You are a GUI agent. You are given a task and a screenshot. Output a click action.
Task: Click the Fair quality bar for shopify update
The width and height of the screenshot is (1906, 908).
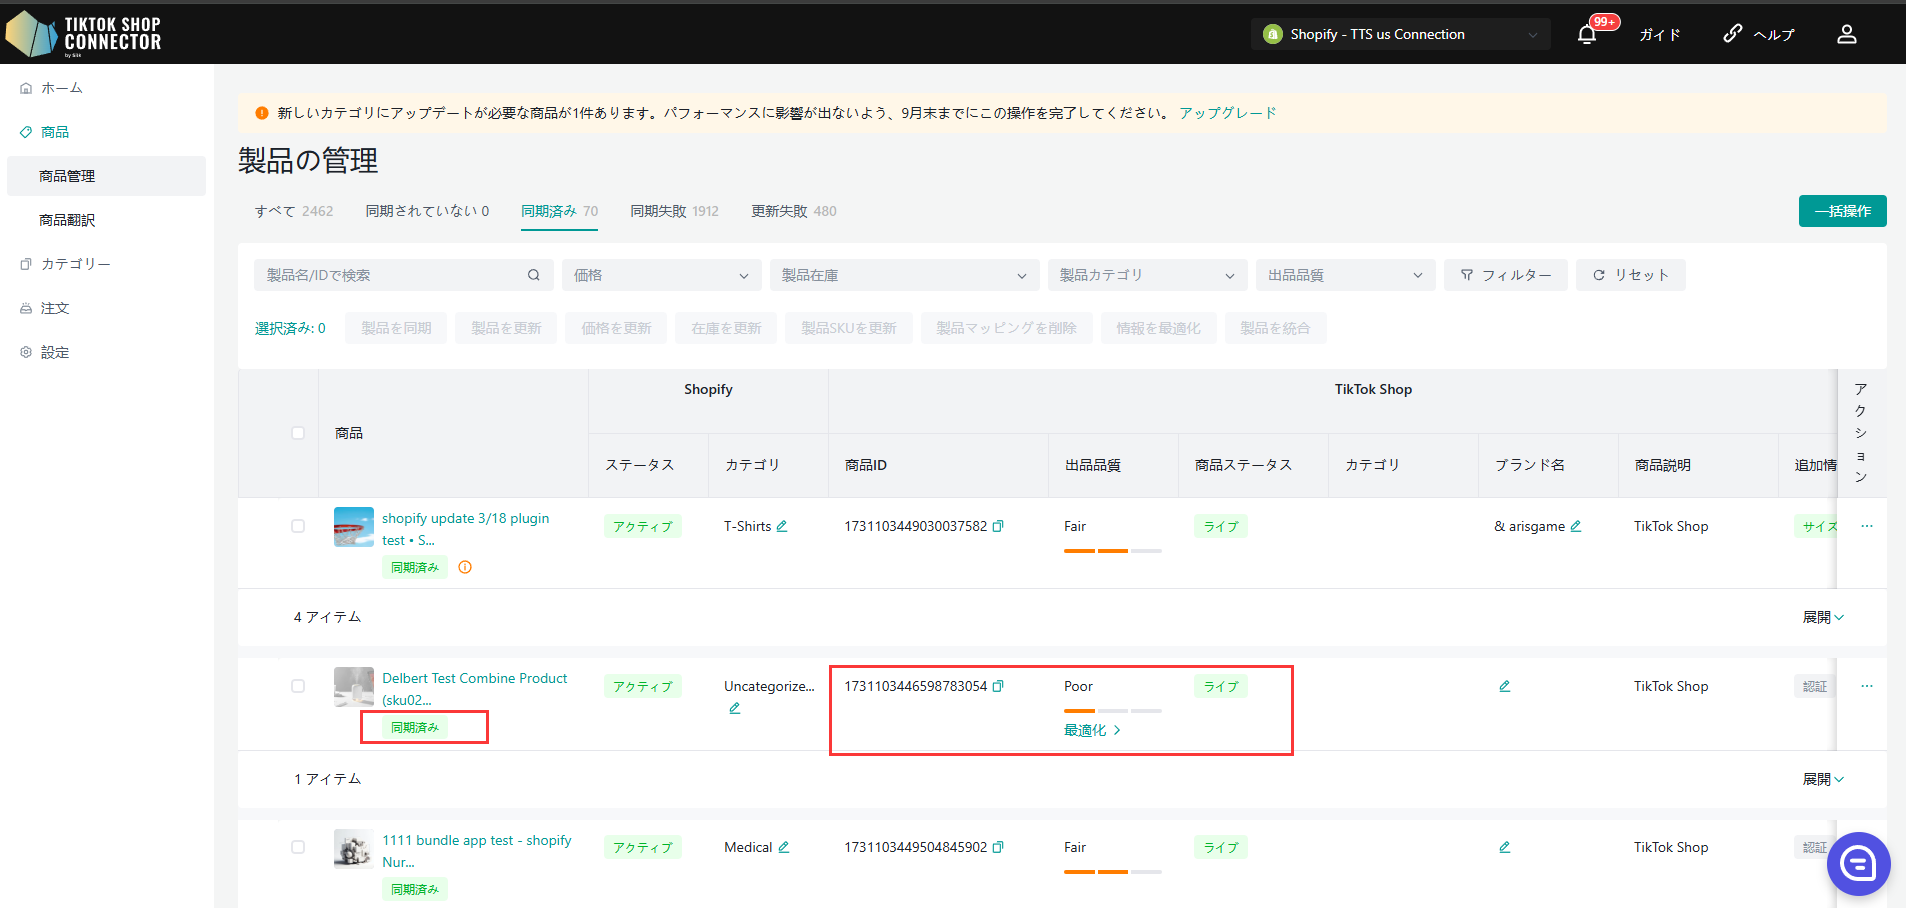click(x=1112, y=551)
